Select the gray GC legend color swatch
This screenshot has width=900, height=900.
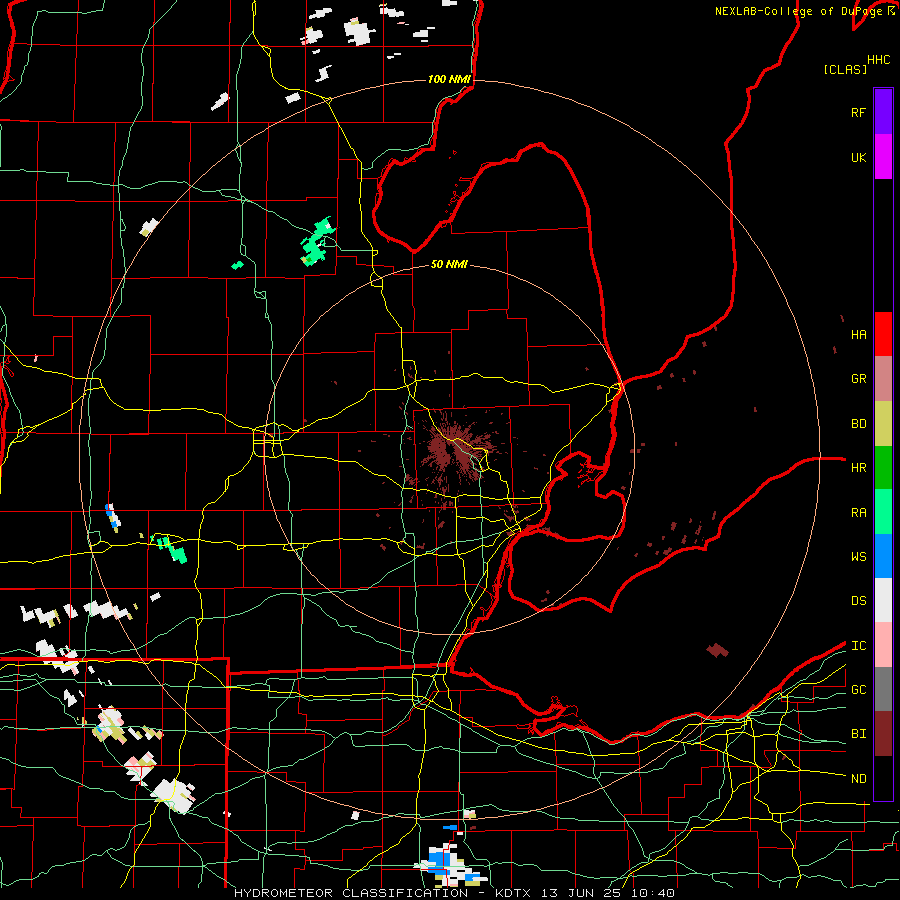coord(883,689)
